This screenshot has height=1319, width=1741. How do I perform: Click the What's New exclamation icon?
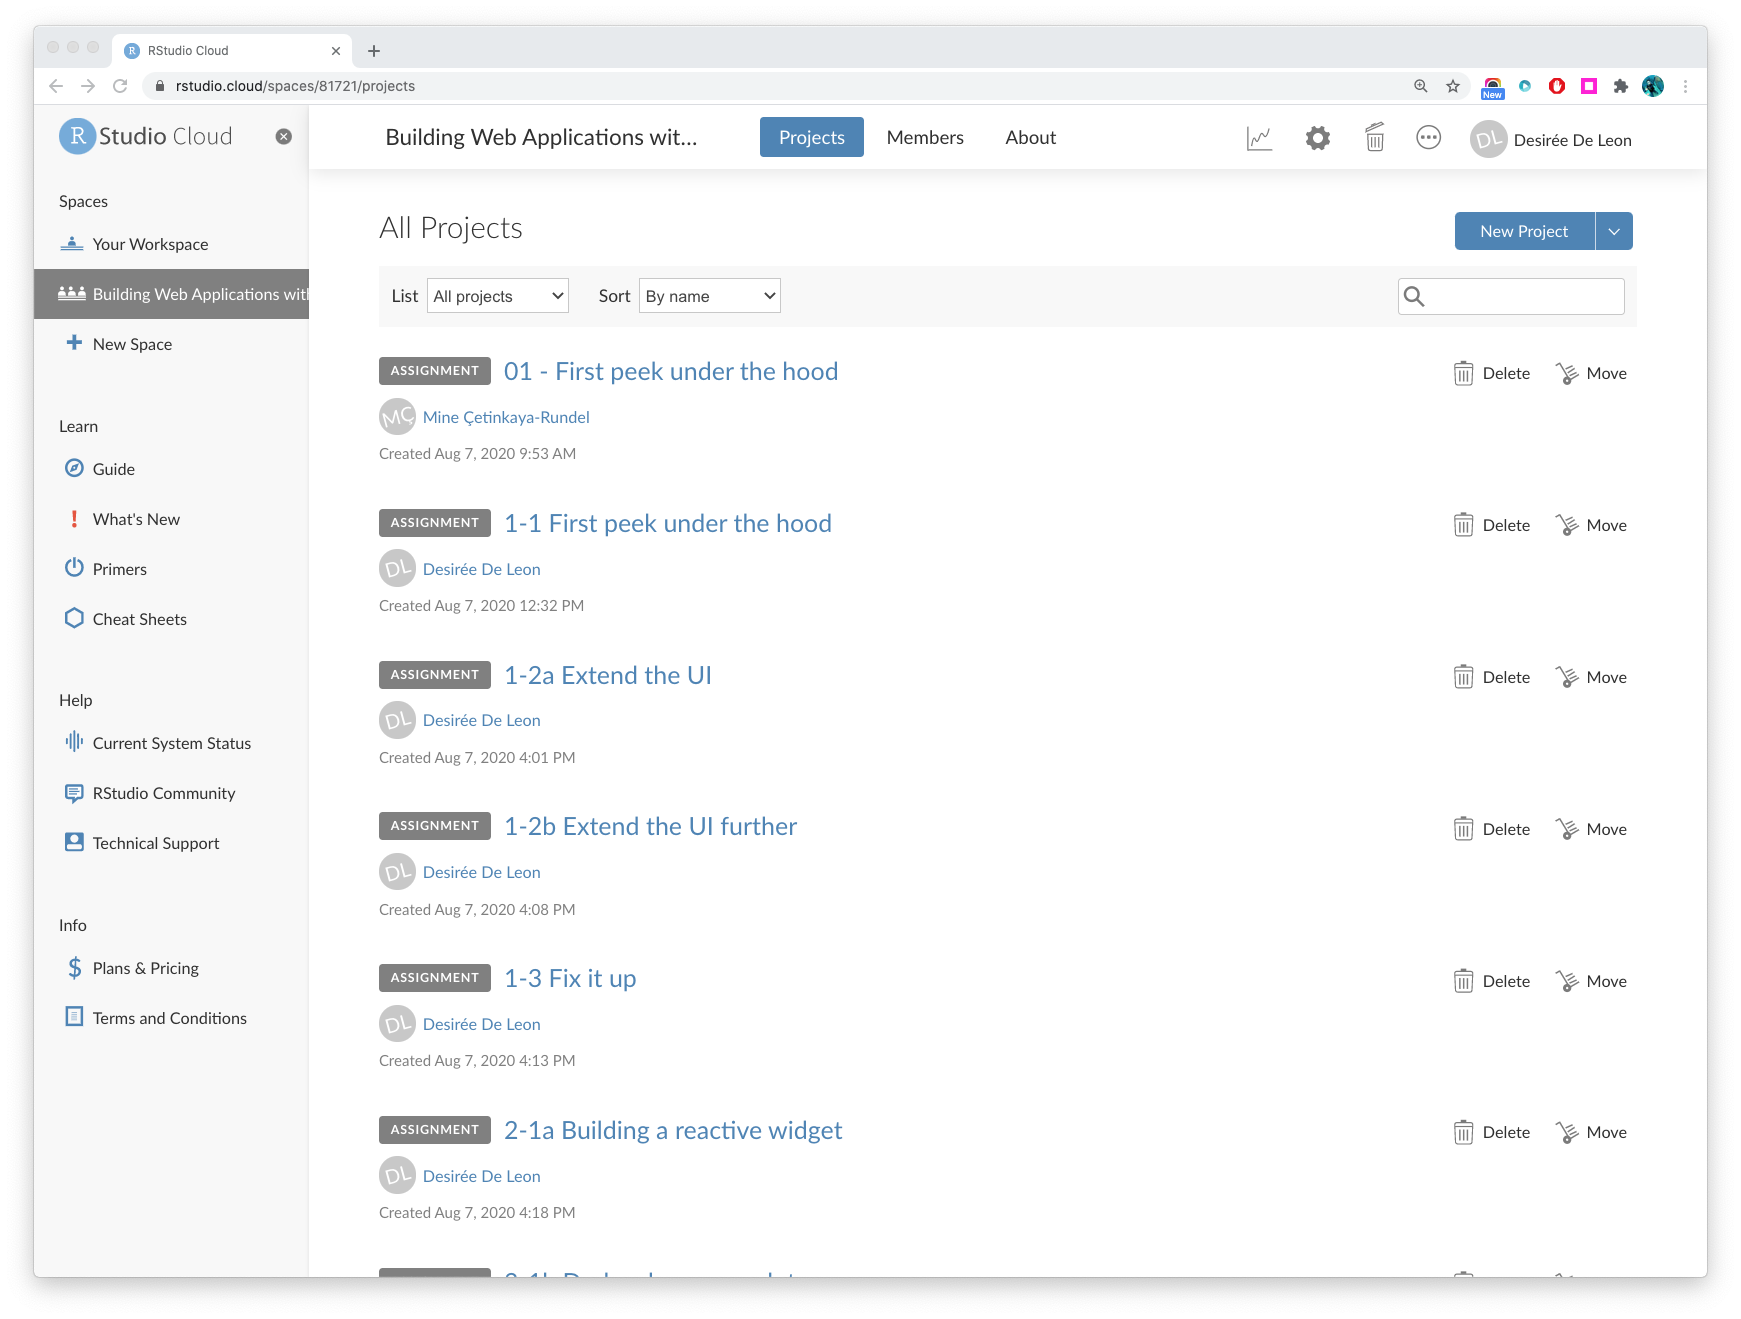point(74,519)
